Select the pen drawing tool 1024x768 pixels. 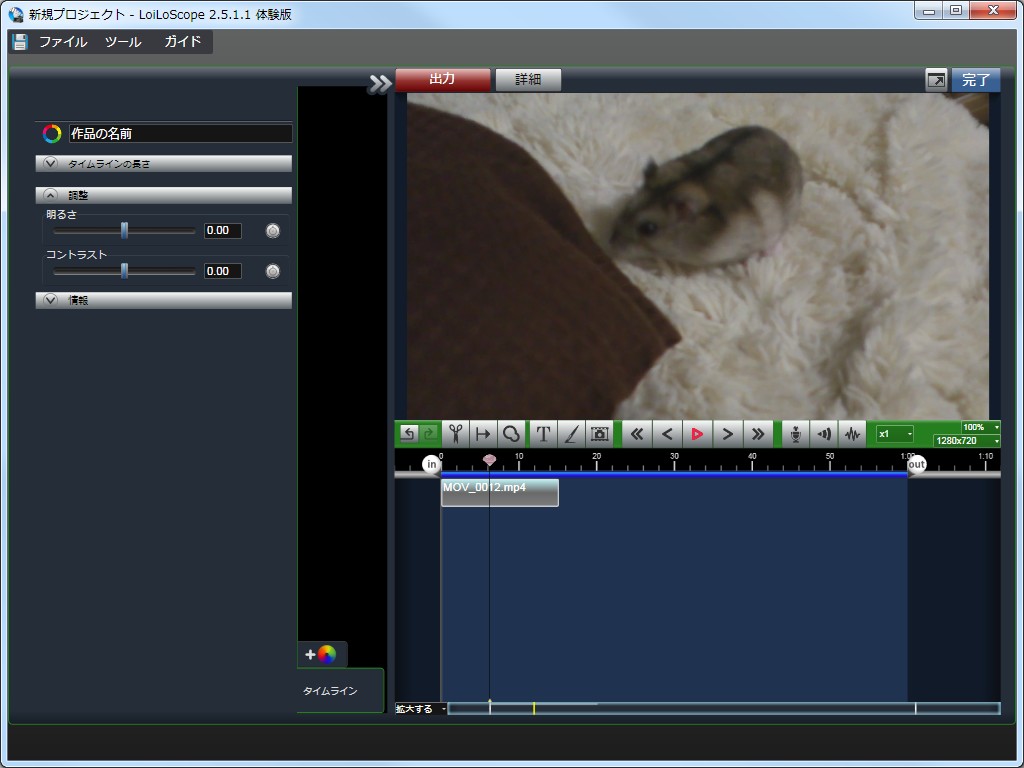(x=571, y=434)
